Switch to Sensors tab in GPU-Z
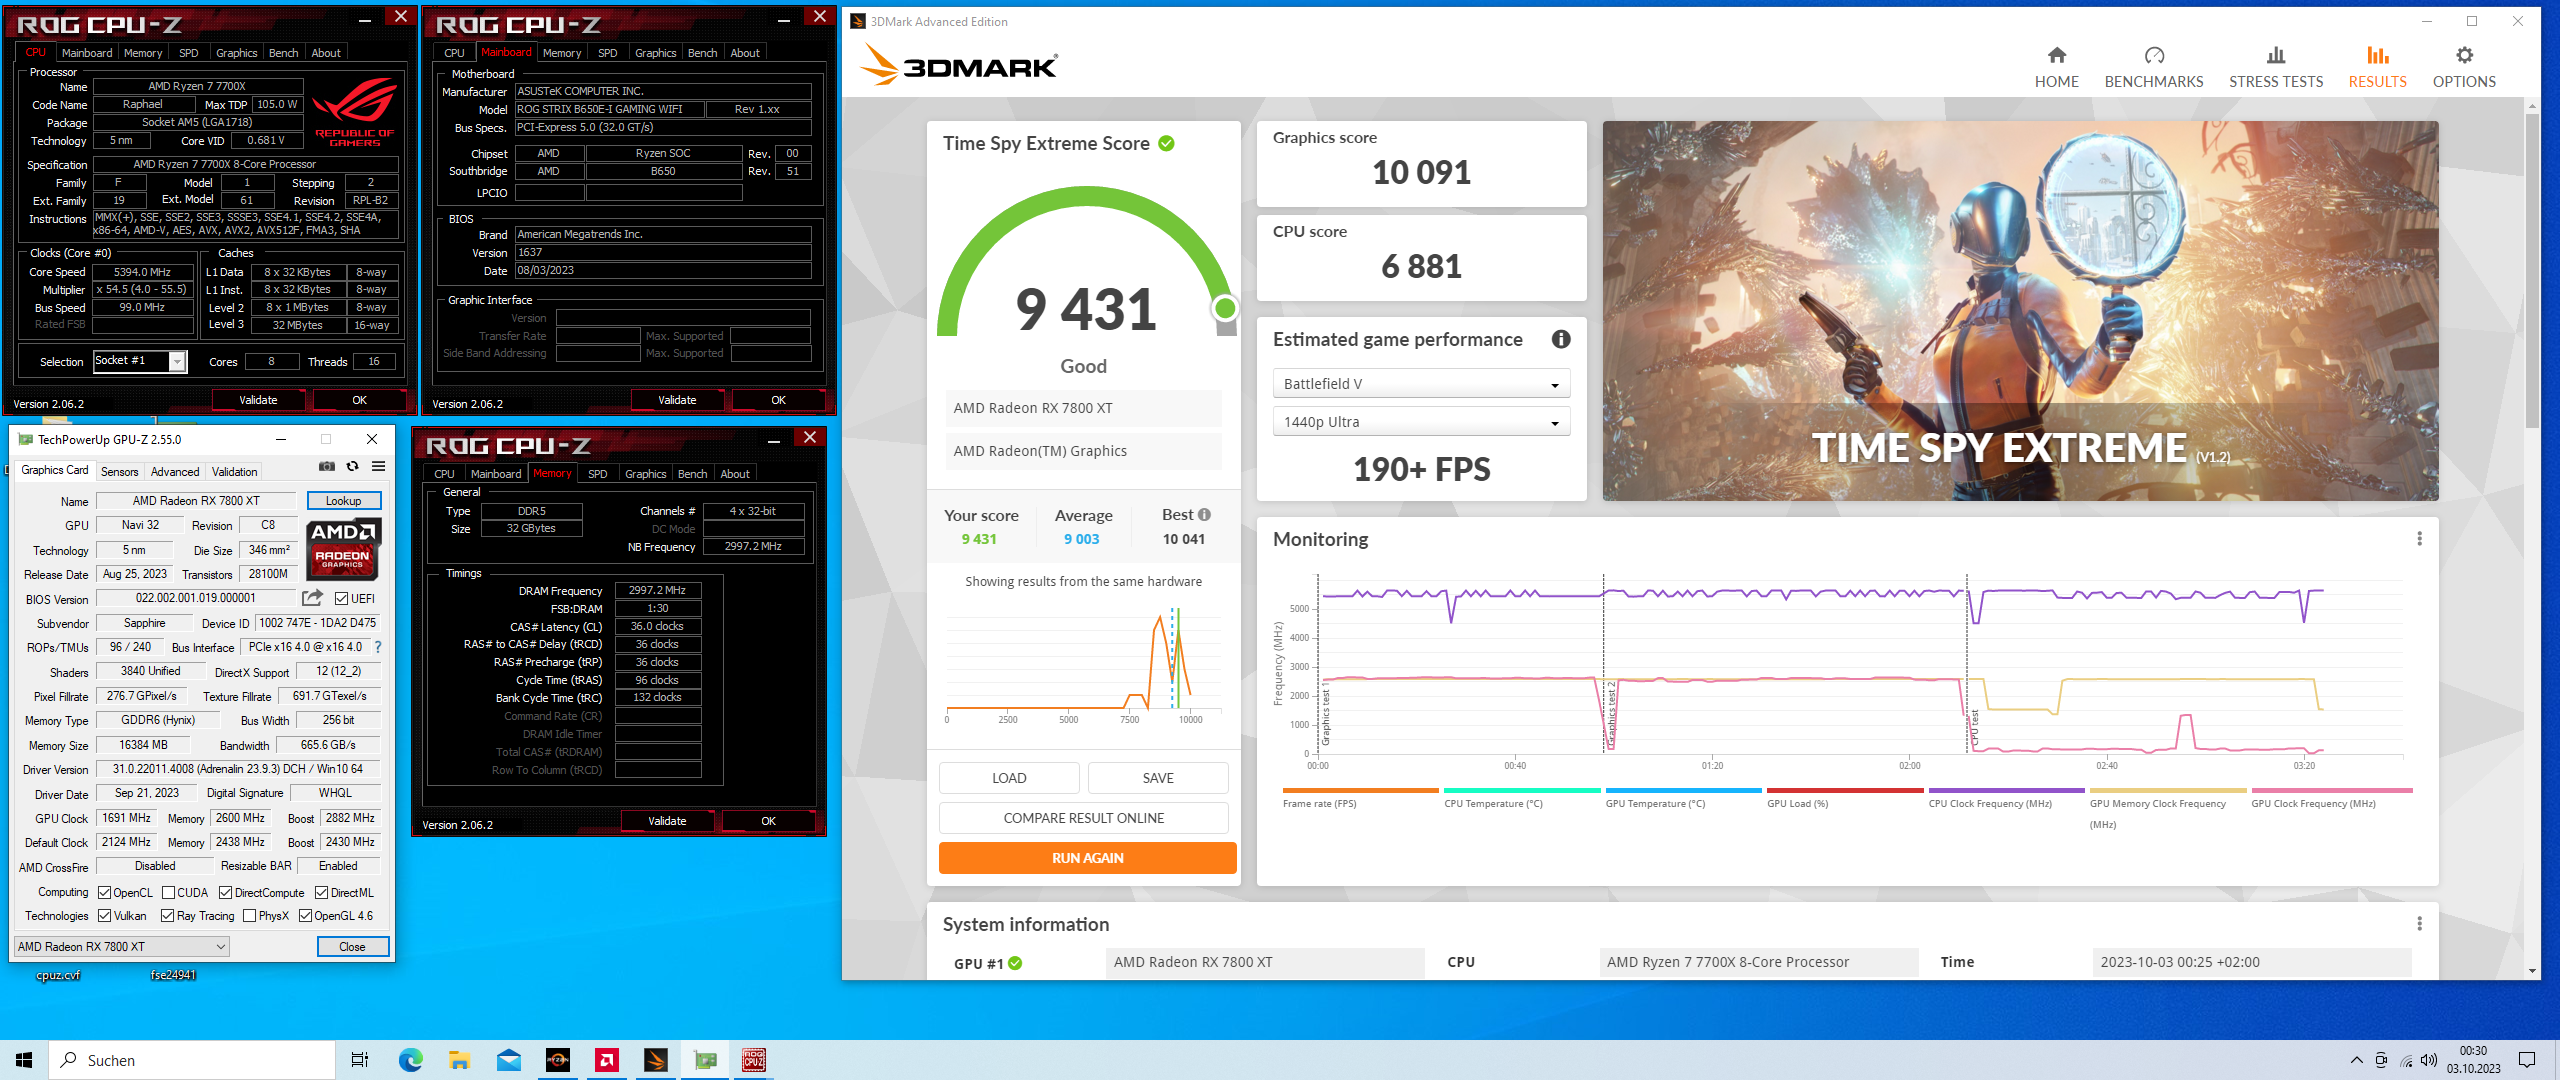Screen dimensions: 2560x1080 point(119,472)
